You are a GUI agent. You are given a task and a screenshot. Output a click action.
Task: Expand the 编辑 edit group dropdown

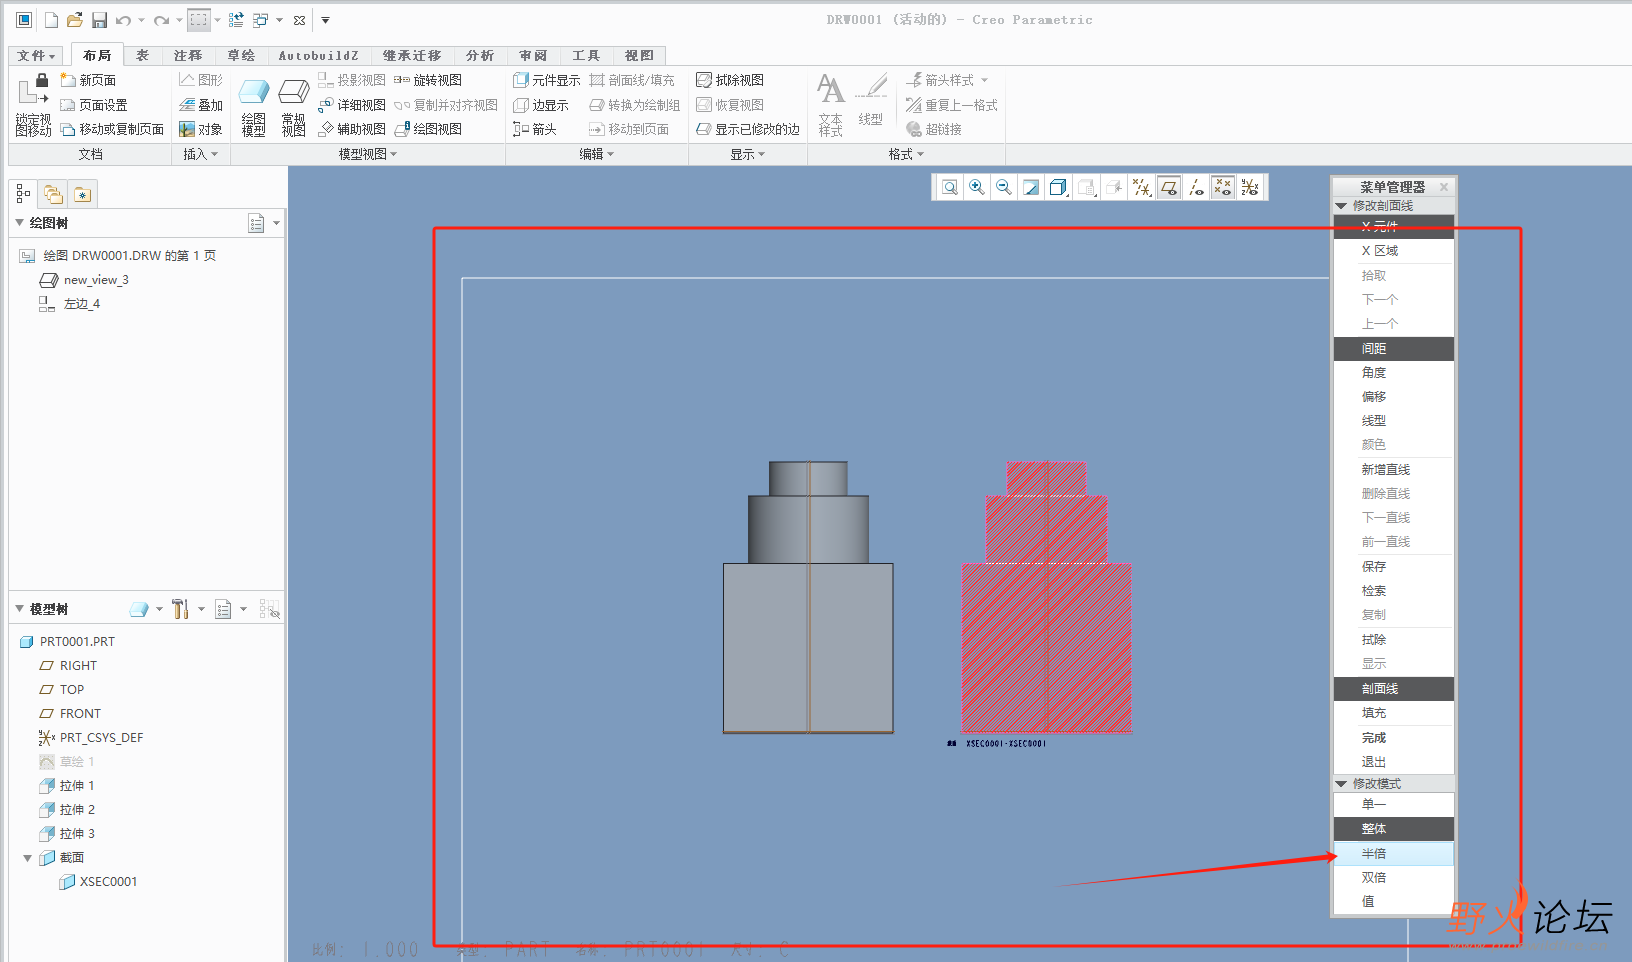tap(596, 154)
